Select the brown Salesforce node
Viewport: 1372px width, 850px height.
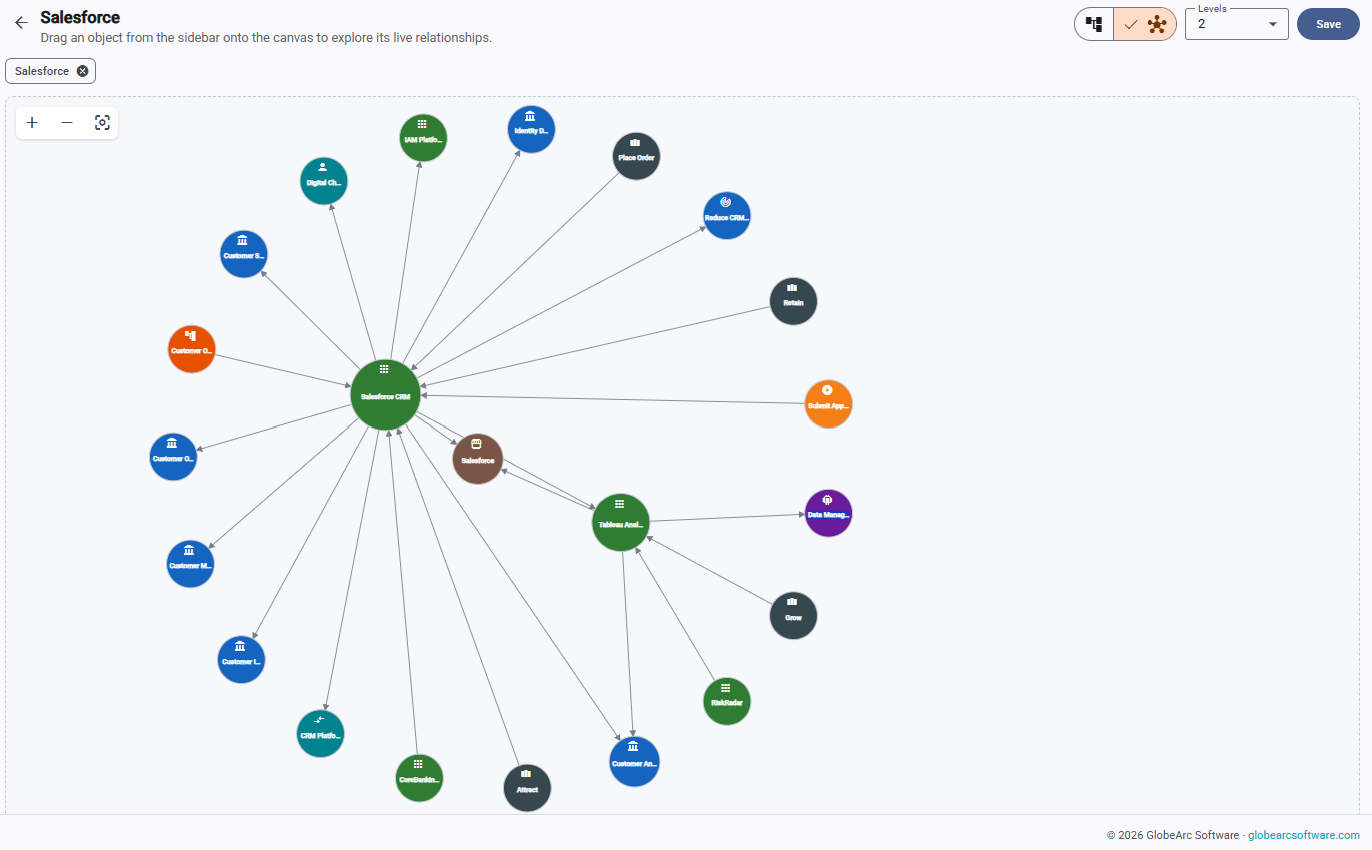pyautogui.click(x=478, y=459)
